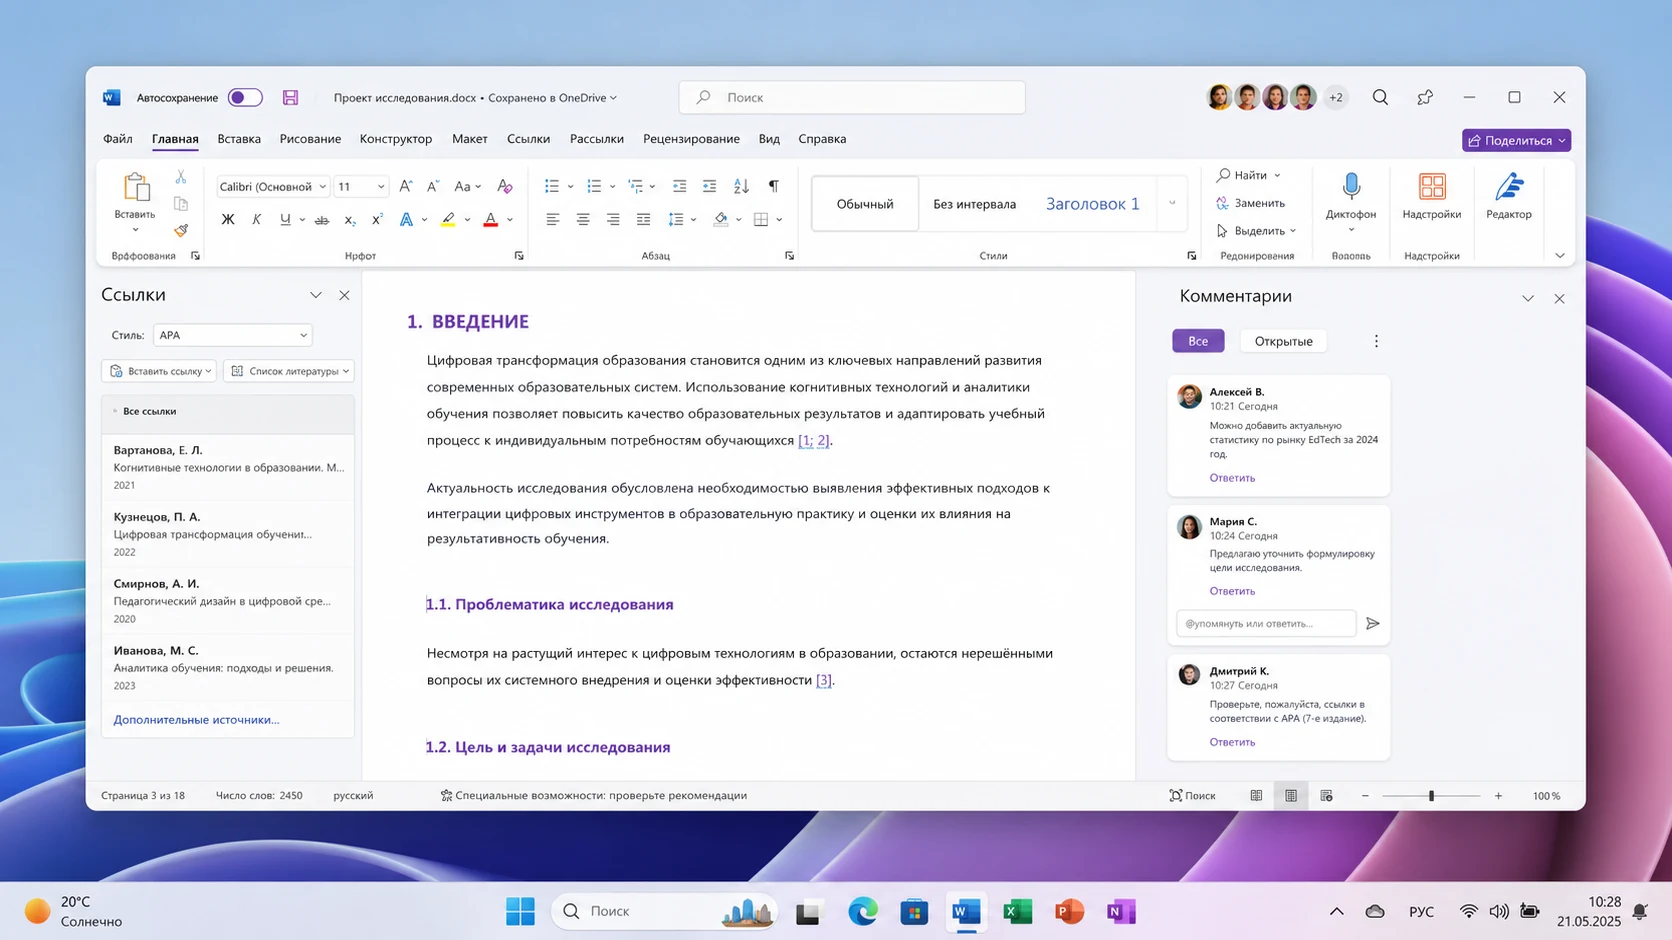Click the comment reply input field
Screen dimensions: 1672x940
(1266, 623)
